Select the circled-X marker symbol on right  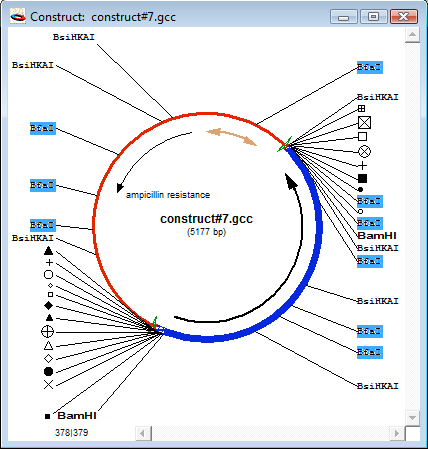click(x=364, y=151)
